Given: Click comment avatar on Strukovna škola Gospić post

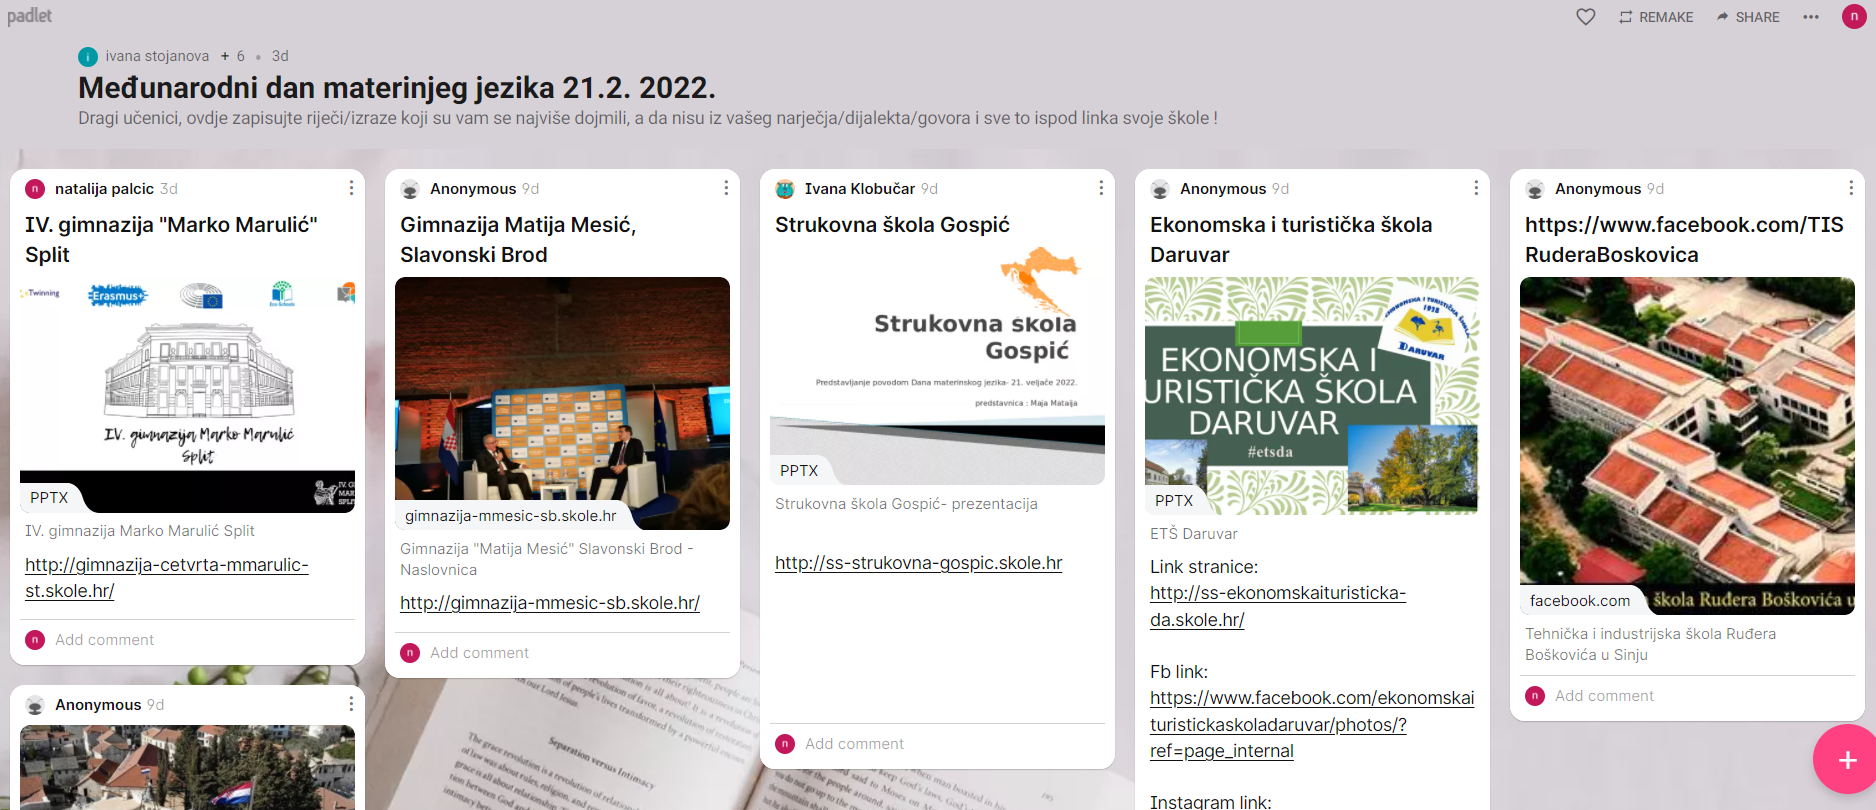Looking at the screenshot, I should 785,744.
